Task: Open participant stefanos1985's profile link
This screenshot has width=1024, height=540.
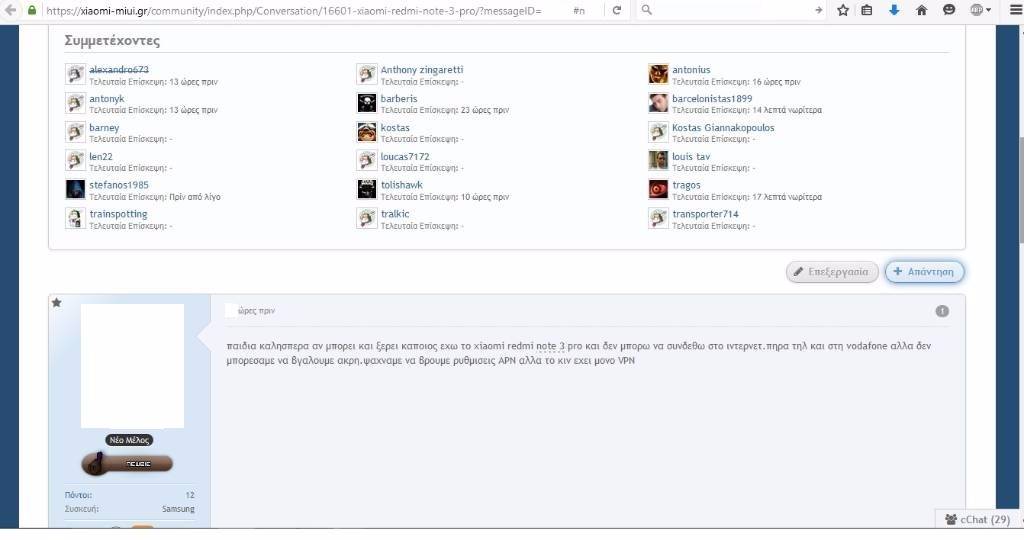Action: (x=119, y=185)
